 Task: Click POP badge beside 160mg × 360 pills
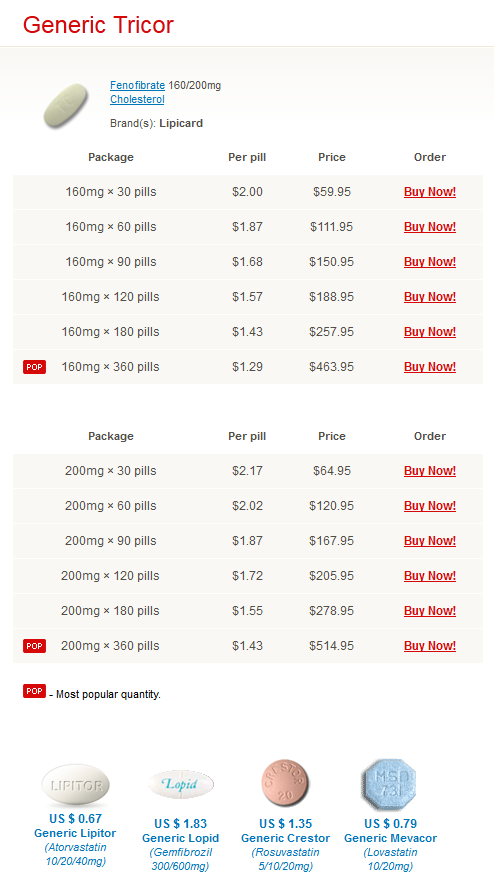coord(35,367)
